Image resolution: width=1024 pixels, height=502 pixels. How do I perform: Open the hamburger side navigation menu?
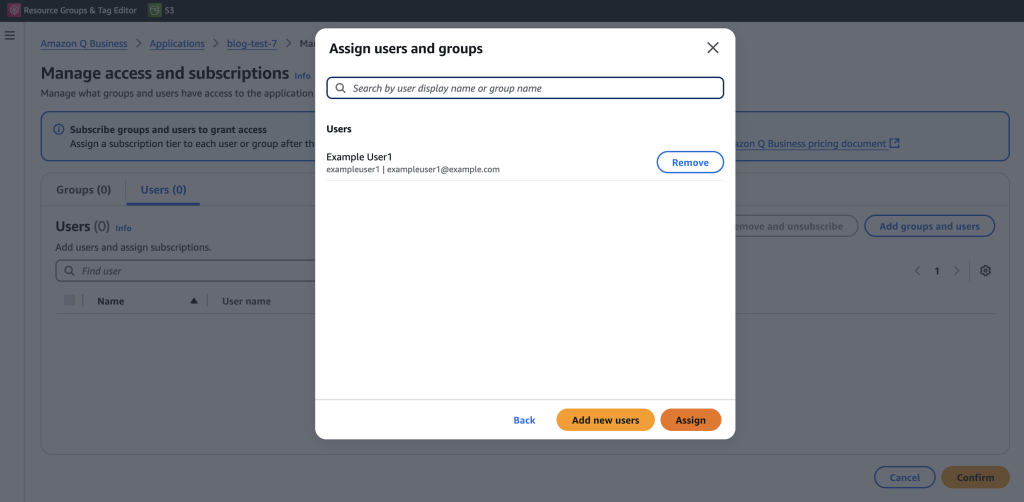(x=10, y=35)
